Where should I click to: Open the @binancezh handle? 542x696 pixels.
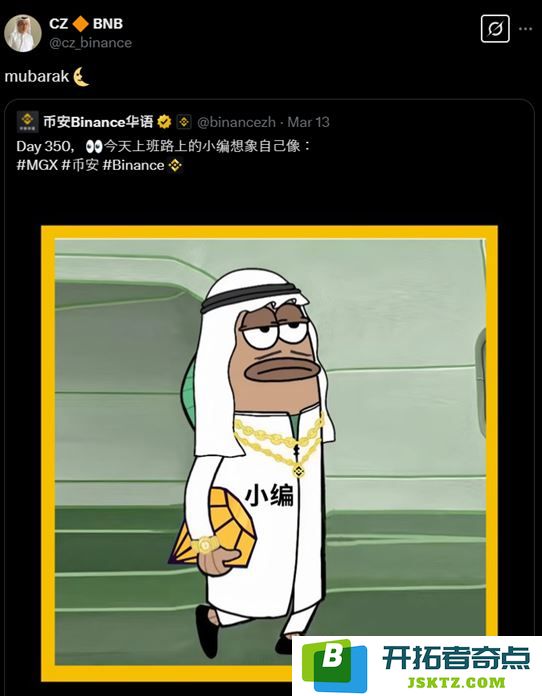(236, 122)
